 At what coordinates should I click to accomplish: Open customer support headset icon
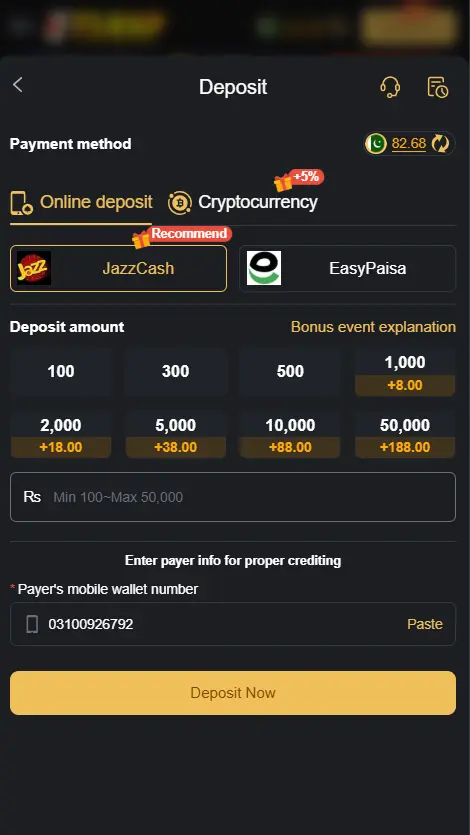[x=390, y=87]
